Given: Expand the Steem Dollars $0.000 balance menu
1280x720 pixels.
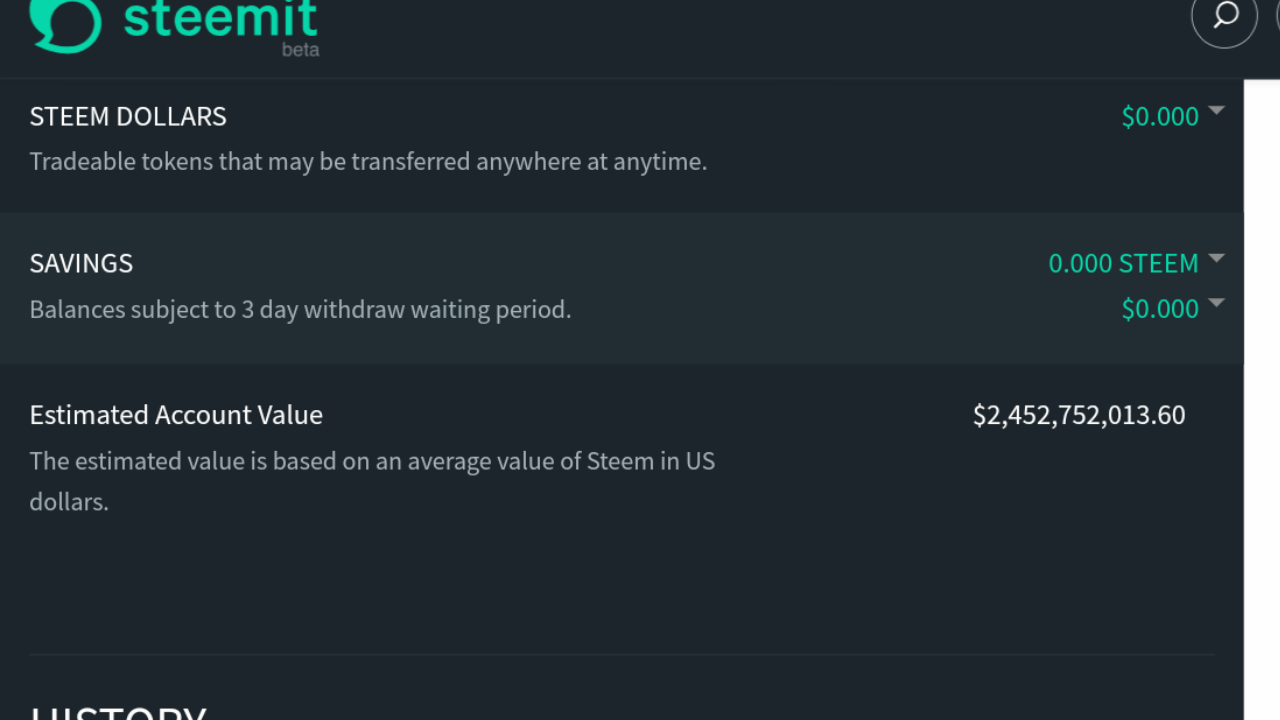Looking at the screenshot, I should click(x=1160, y=117).
